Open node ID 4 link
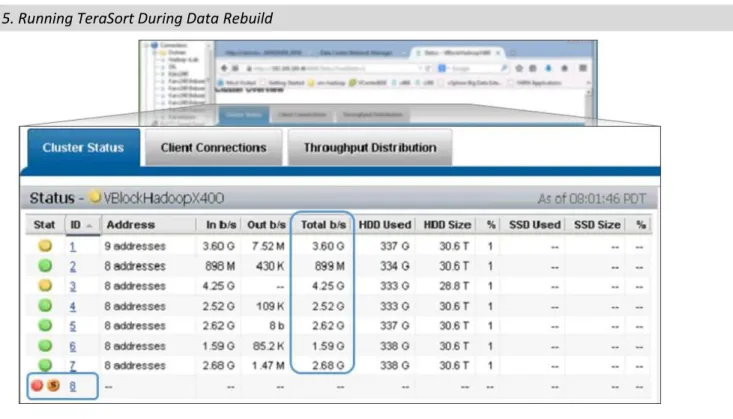 tap(72, 307)
